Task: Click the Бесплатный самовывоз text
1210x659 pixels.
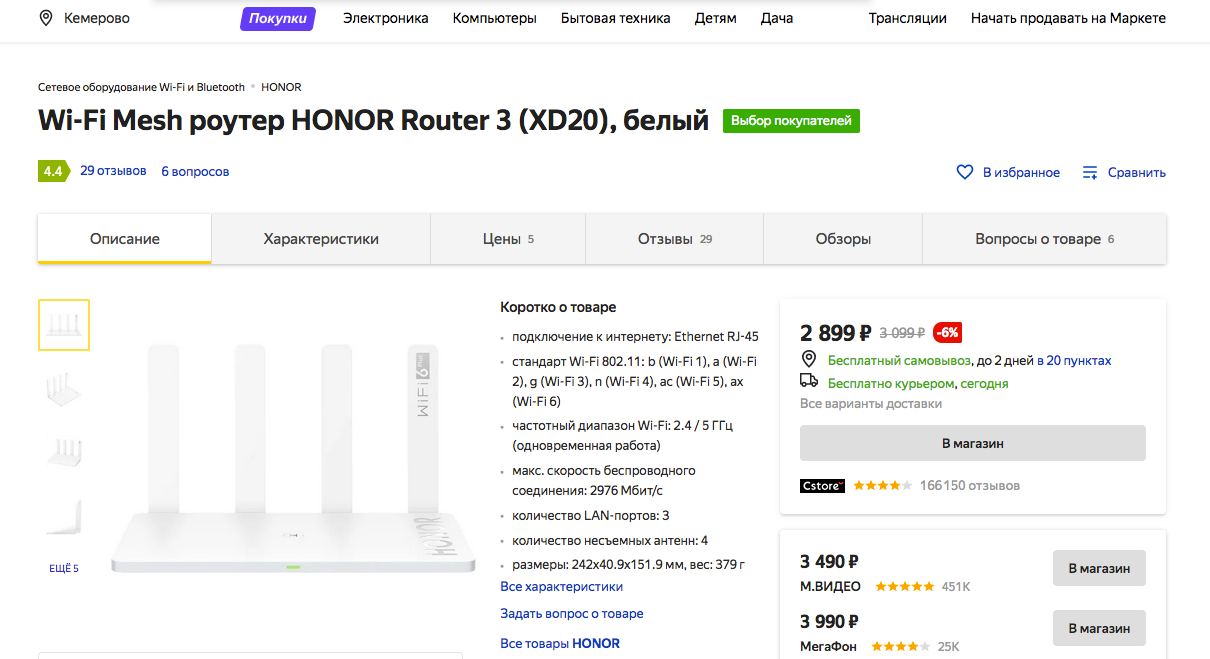Action: [x=900, y=360]
